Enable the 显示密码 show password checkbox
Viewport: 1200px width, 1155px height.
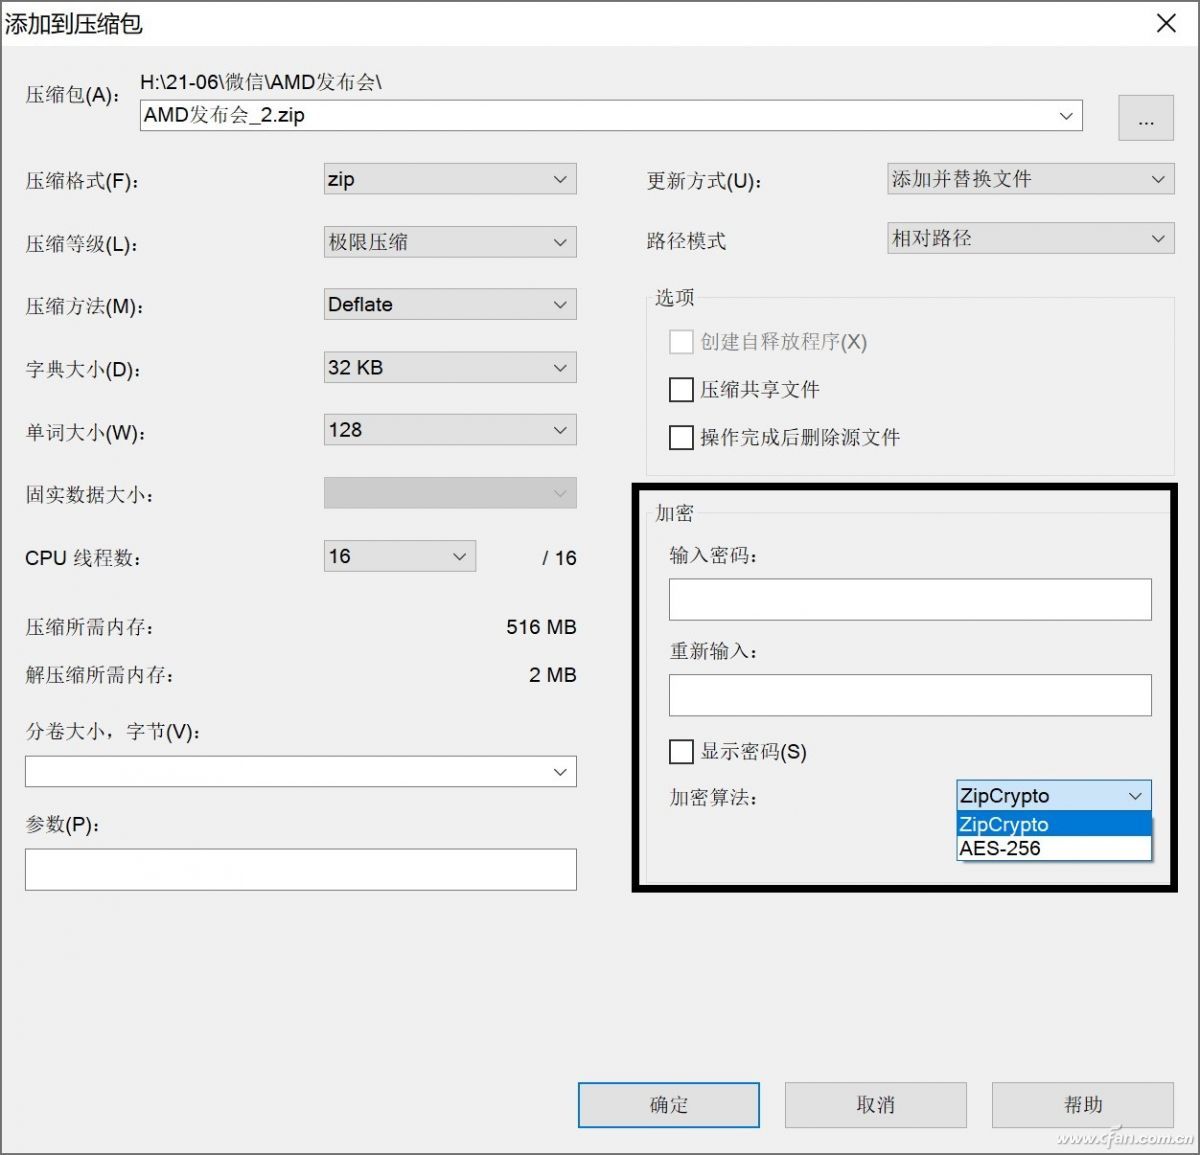(x=681, y=751)
